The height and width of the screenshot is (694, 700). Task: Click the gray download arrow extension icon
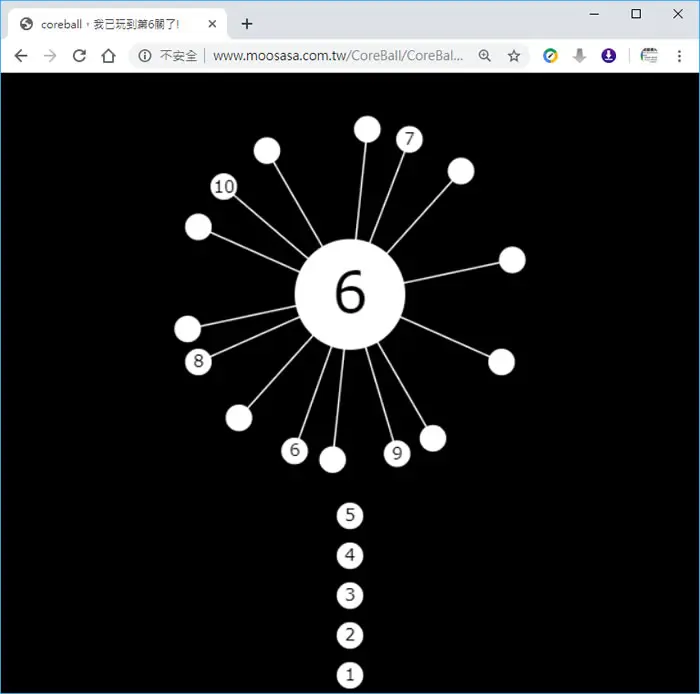[579, 56]
